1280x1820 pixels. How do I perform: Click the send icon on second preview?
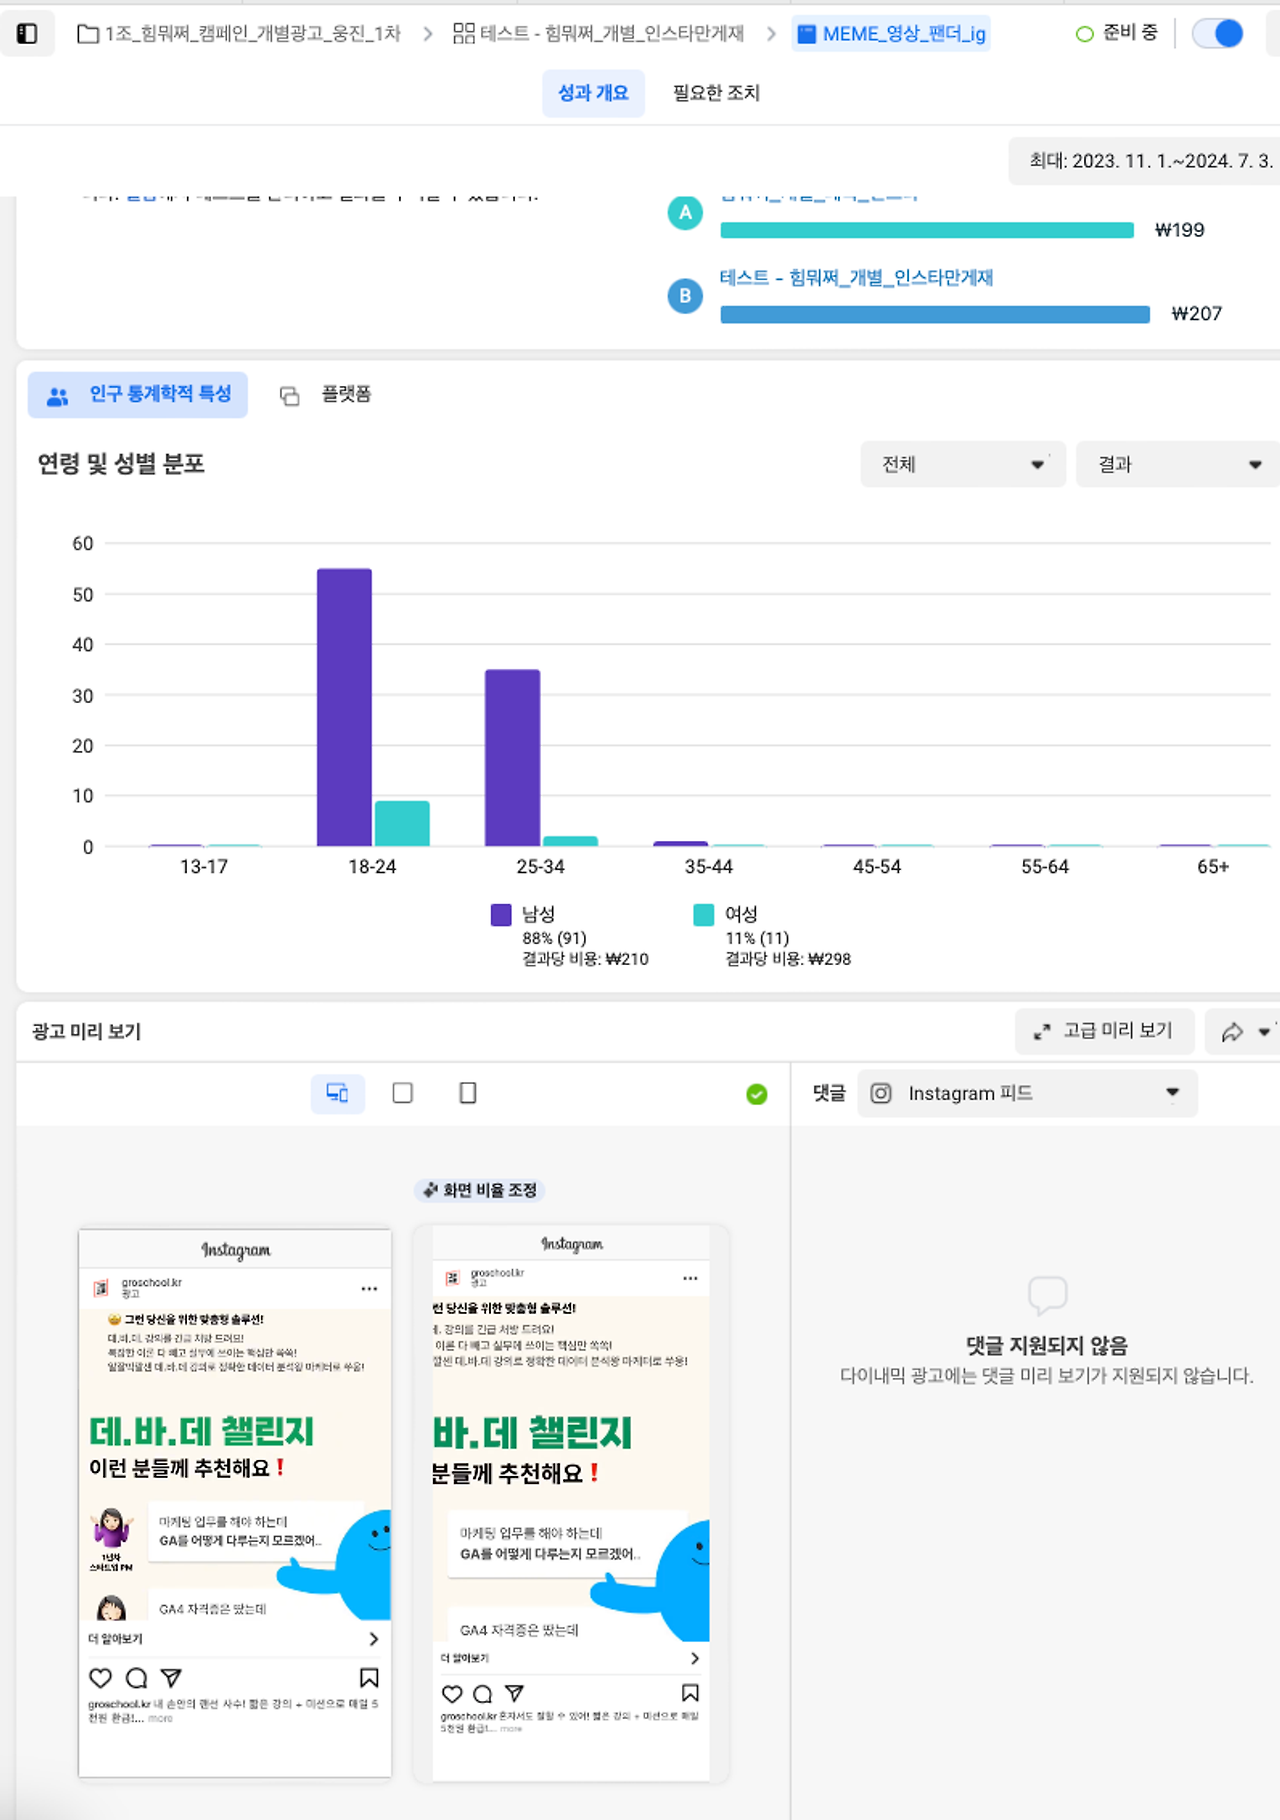[514, 1693]
